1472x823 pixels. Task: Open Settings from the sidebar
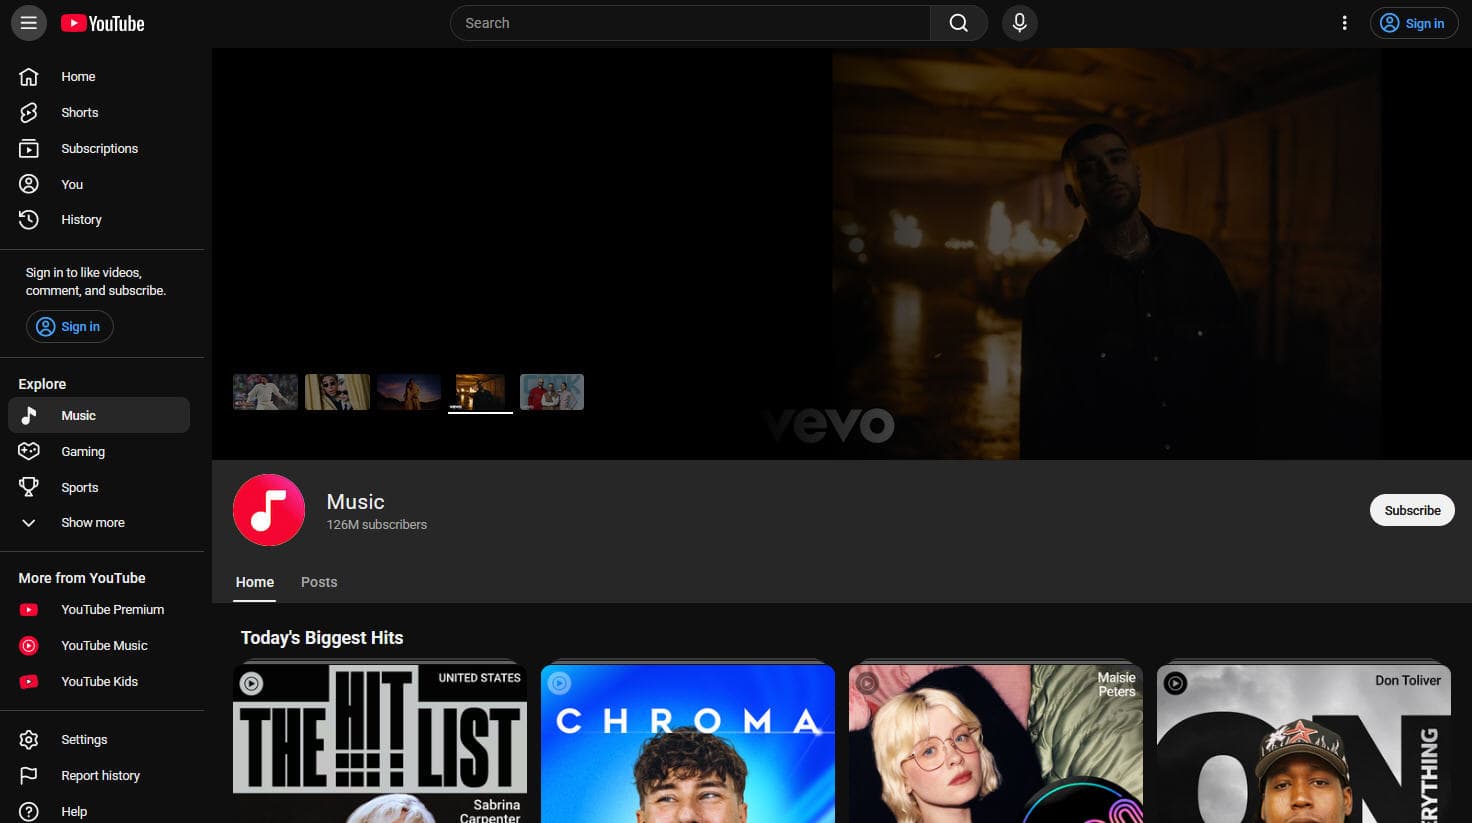tap(84, 739)
